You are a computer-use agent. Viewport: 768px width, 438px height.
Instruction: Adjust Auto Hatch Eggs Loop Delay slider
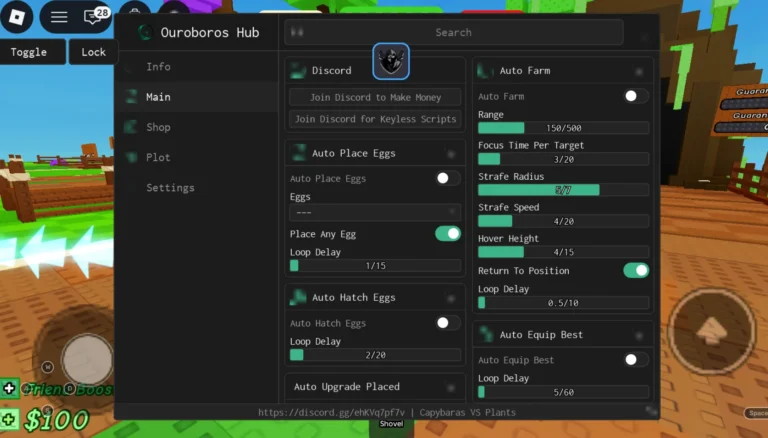(375, 355)
